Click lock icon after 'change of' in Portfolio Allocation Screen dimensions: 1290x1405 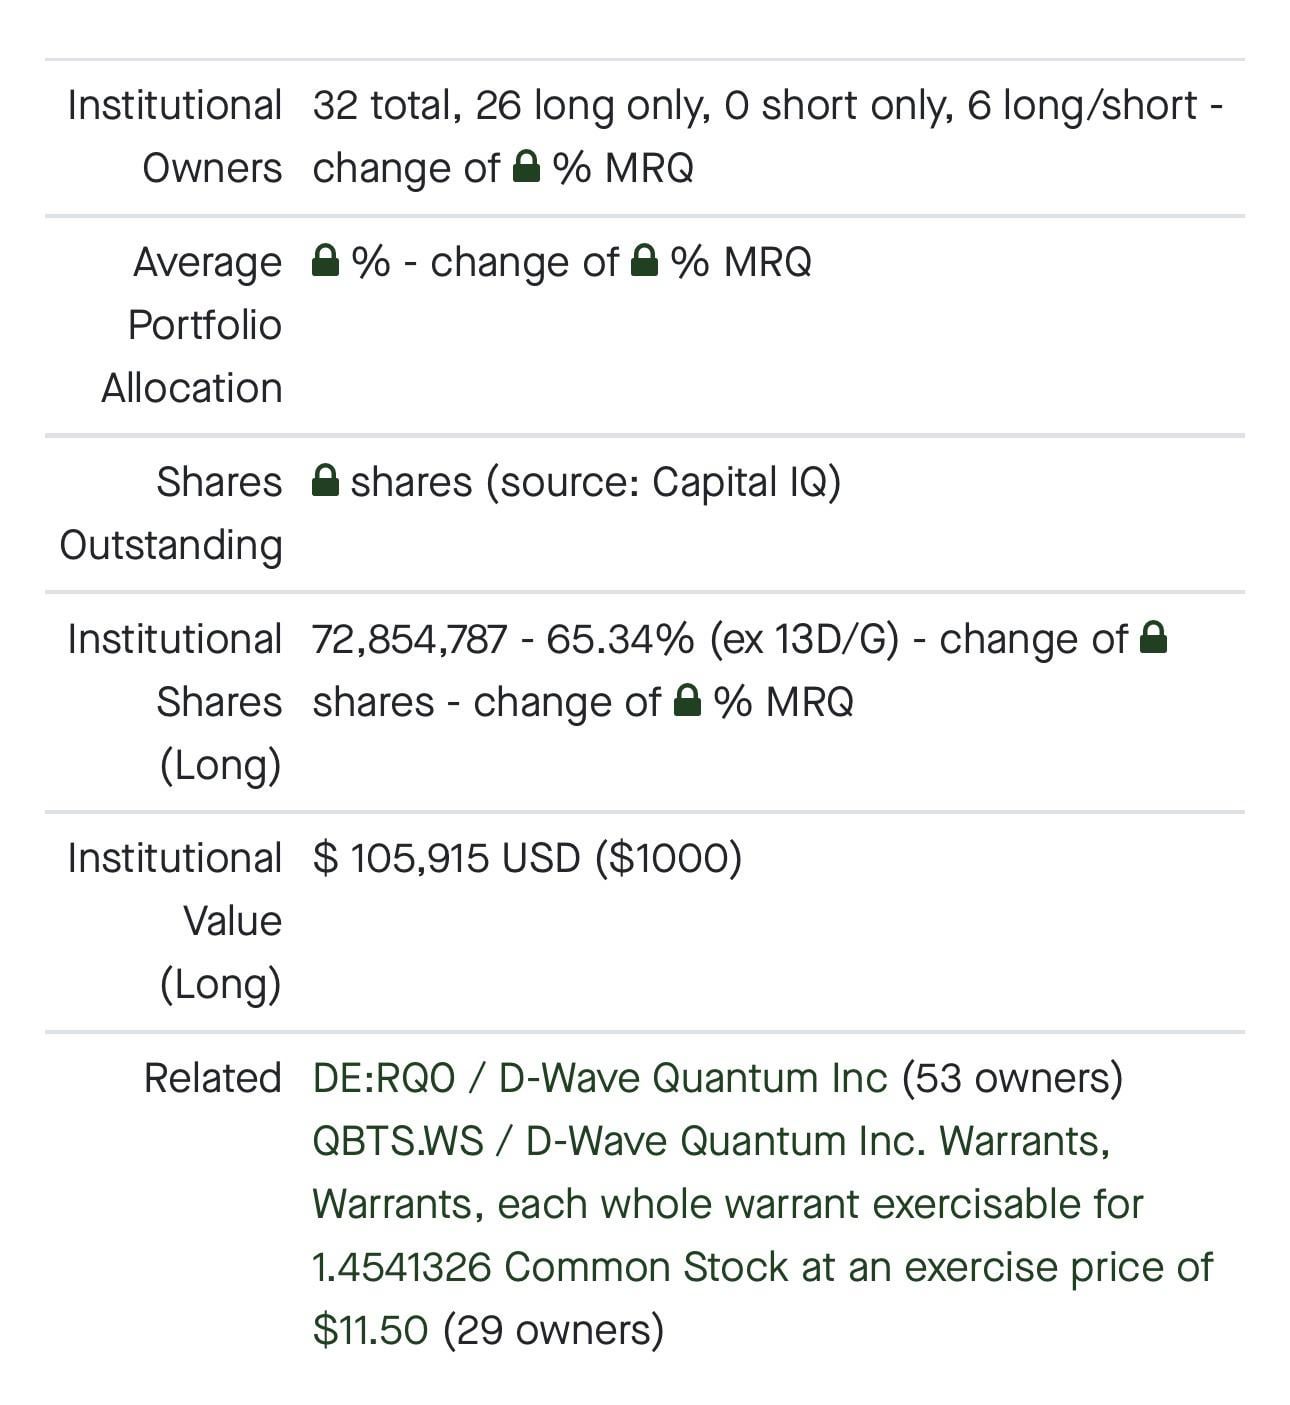point(645,260)
